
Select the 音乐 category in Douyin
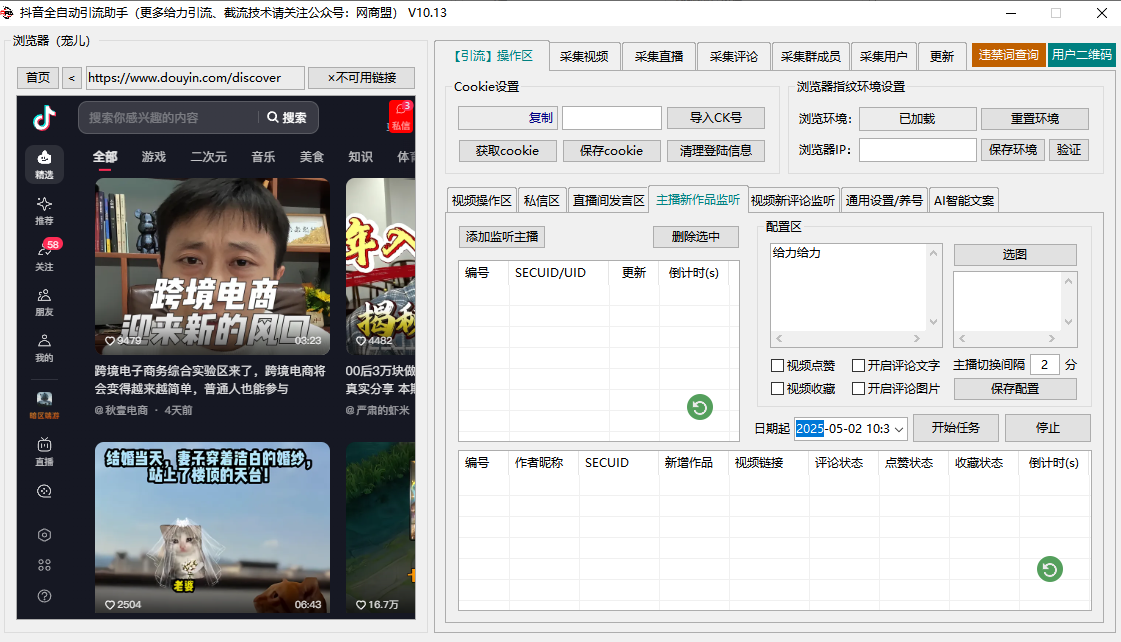click(263, 157)
